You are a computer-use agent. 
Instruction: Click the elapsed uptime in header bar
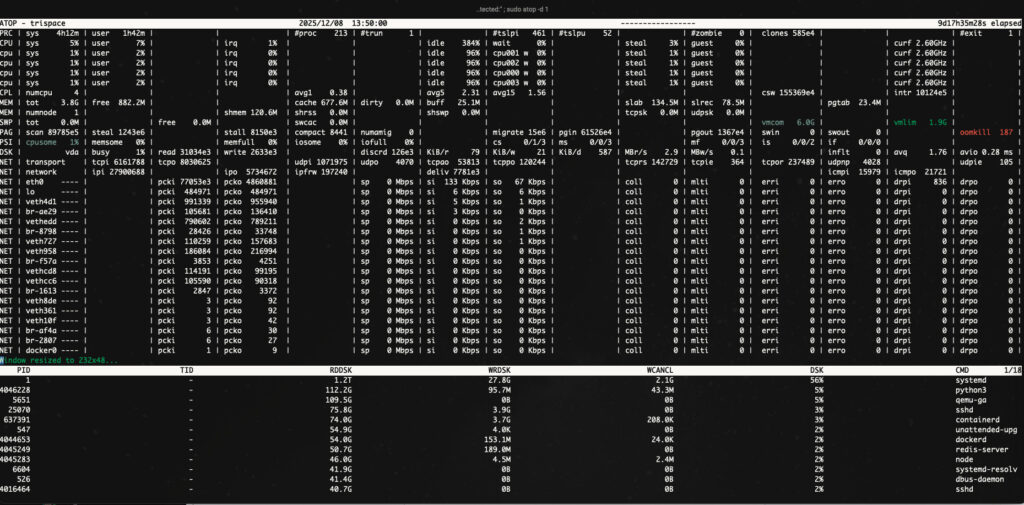click(x=973, y=21)
